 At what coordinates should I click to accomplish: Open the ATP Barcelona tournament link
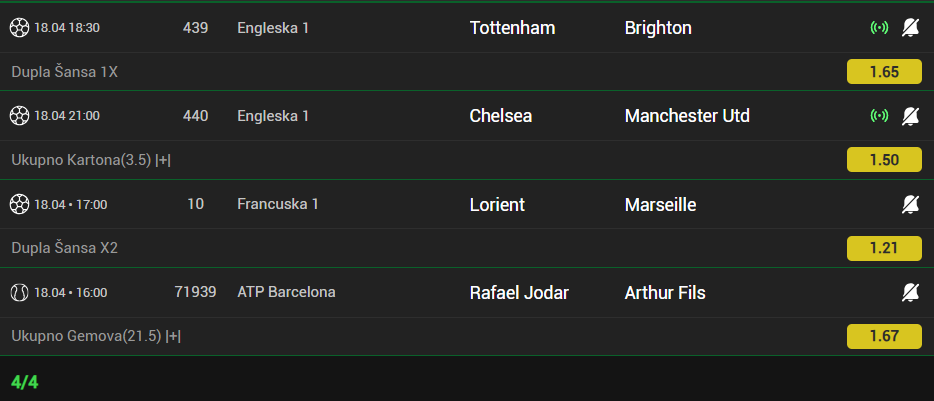point(286,293)
